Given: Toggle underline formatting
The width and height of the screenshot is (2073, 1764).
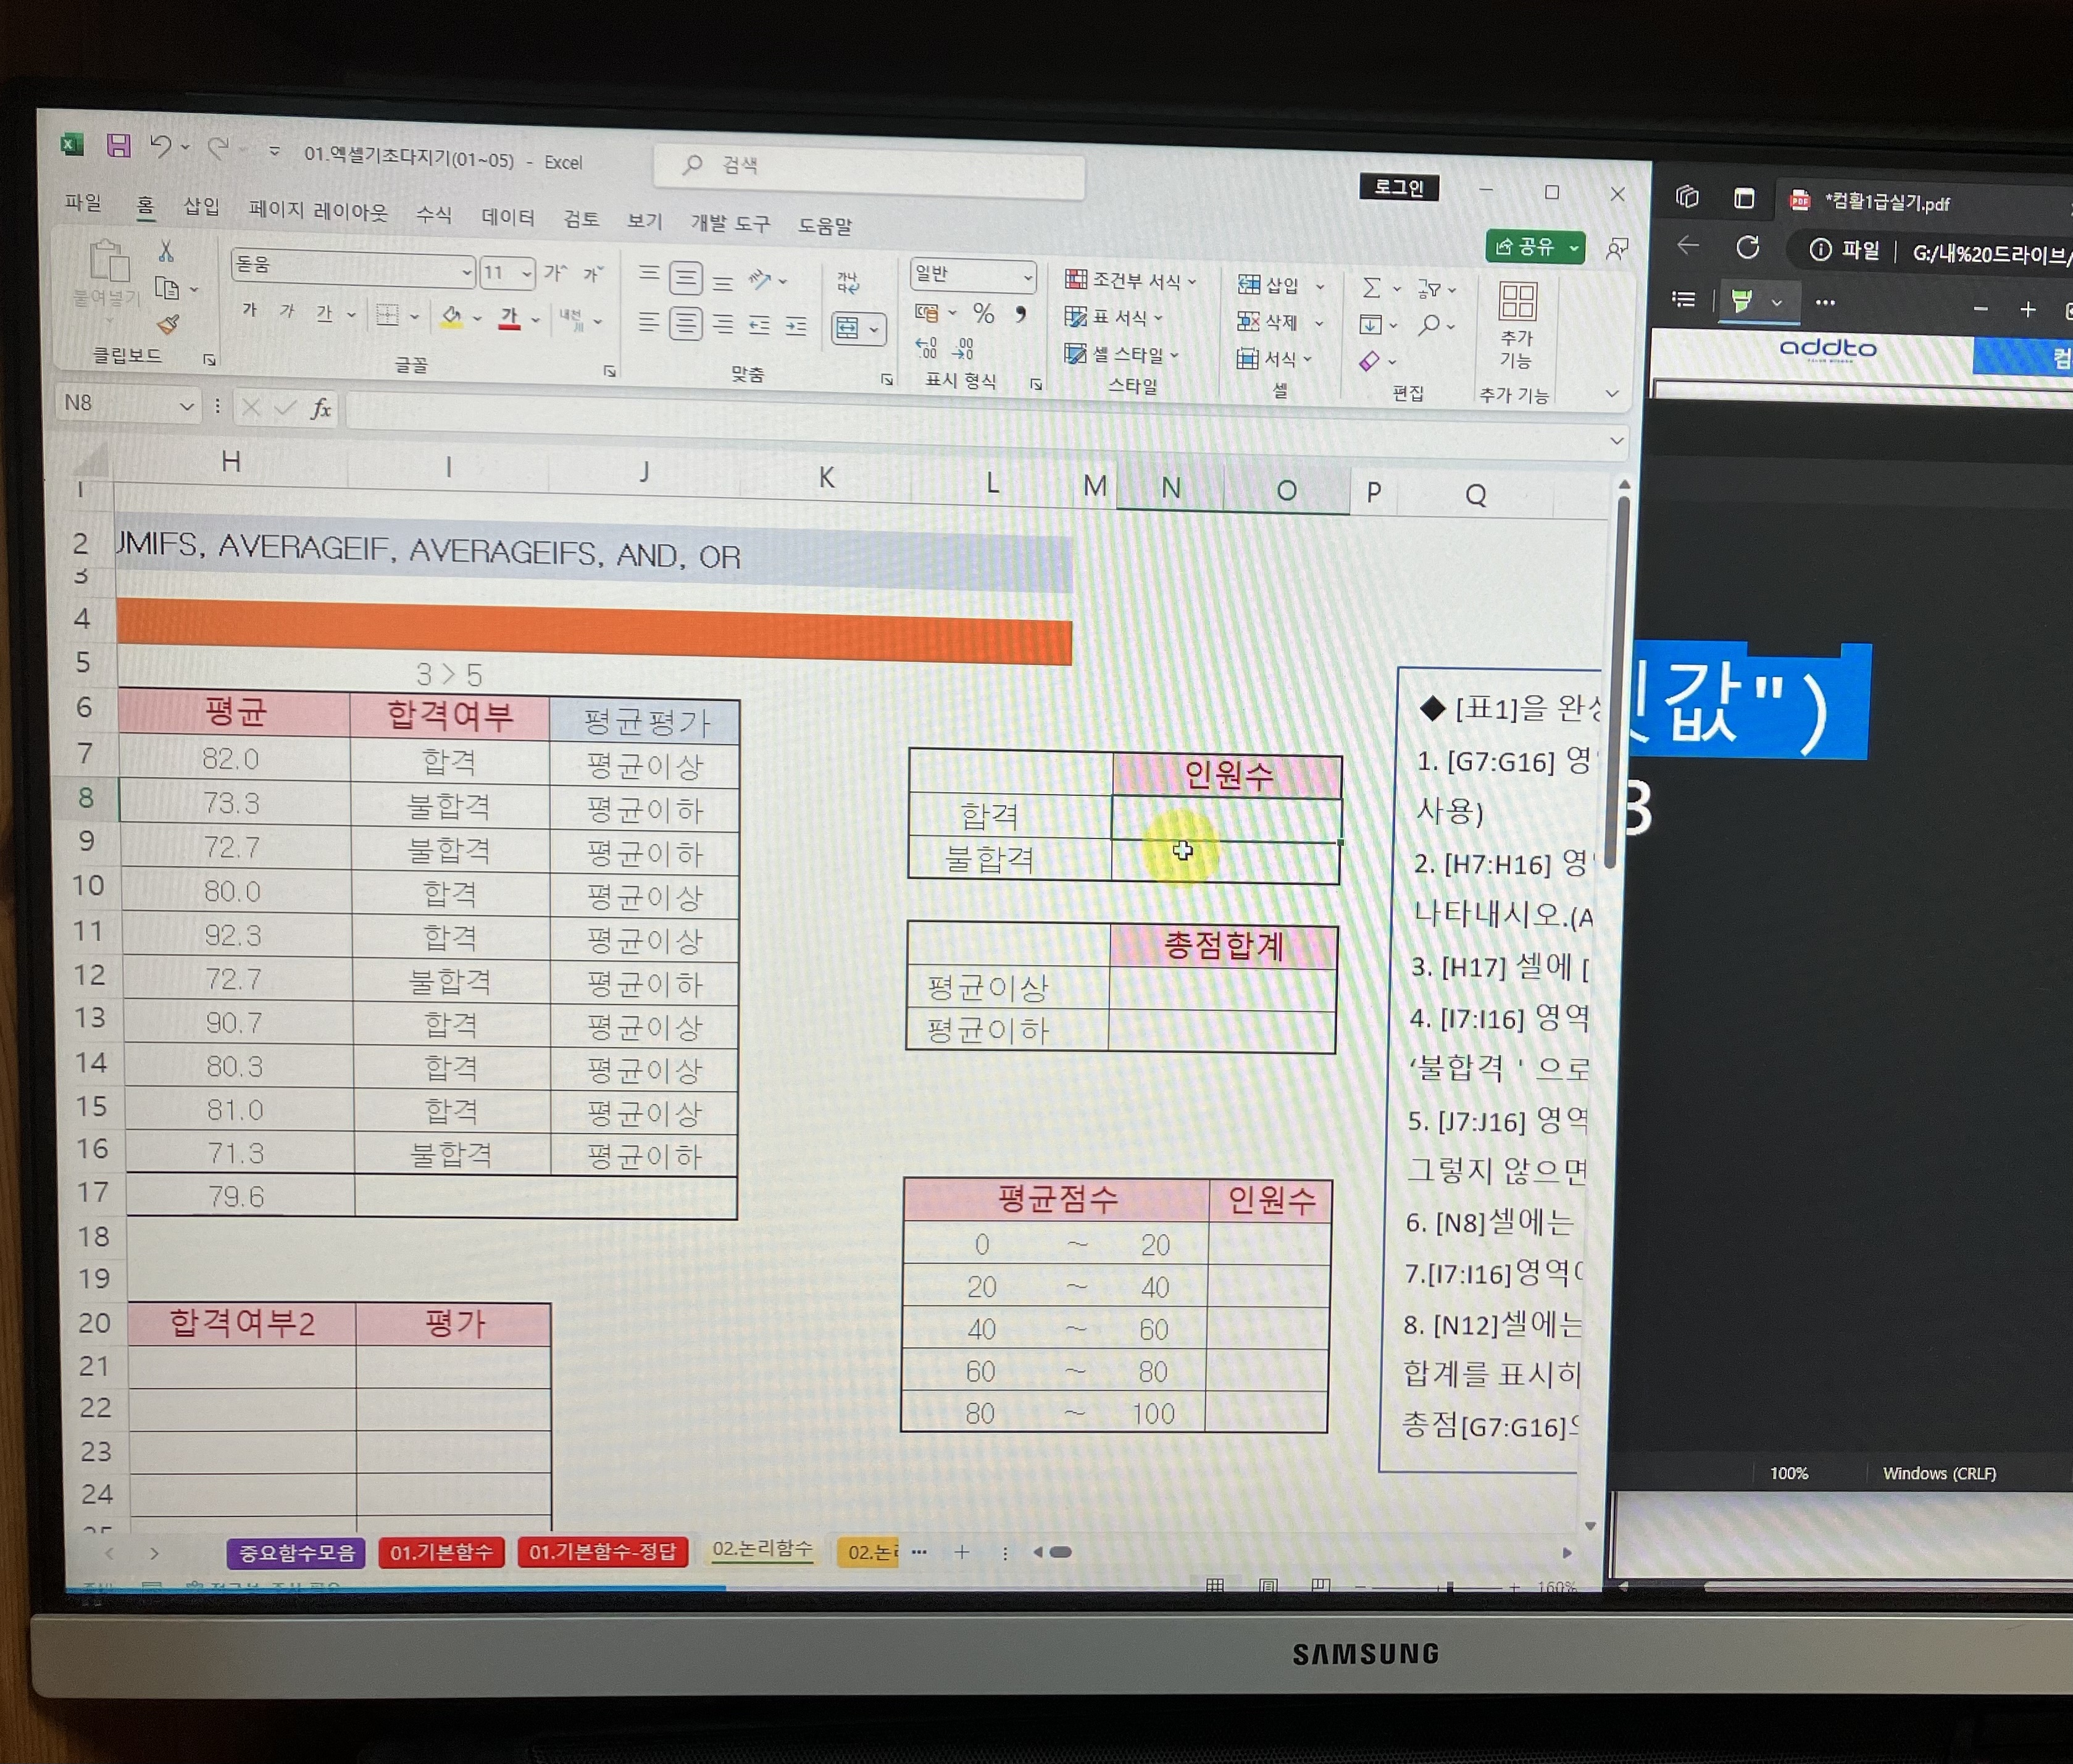Looking at the screenshot, I should 324,312.
